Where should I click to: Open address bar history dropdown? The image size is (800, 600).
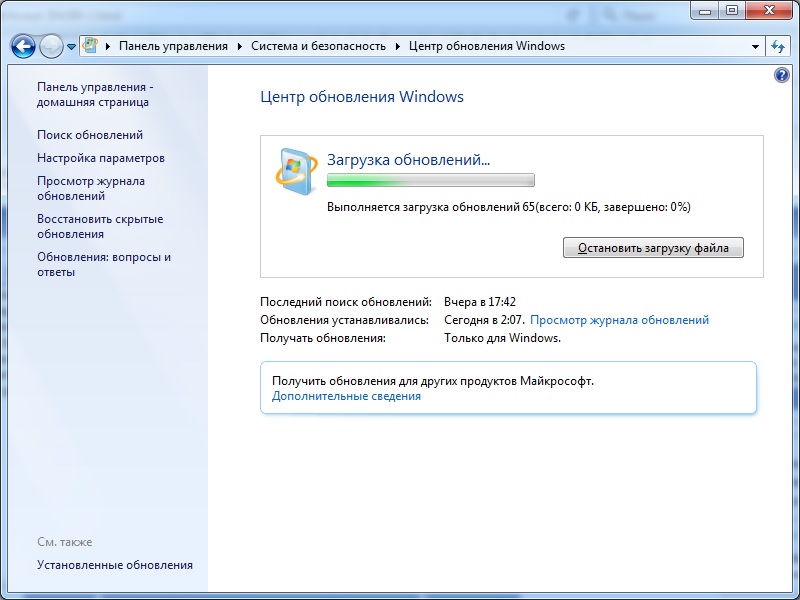(x=755, y=46)
